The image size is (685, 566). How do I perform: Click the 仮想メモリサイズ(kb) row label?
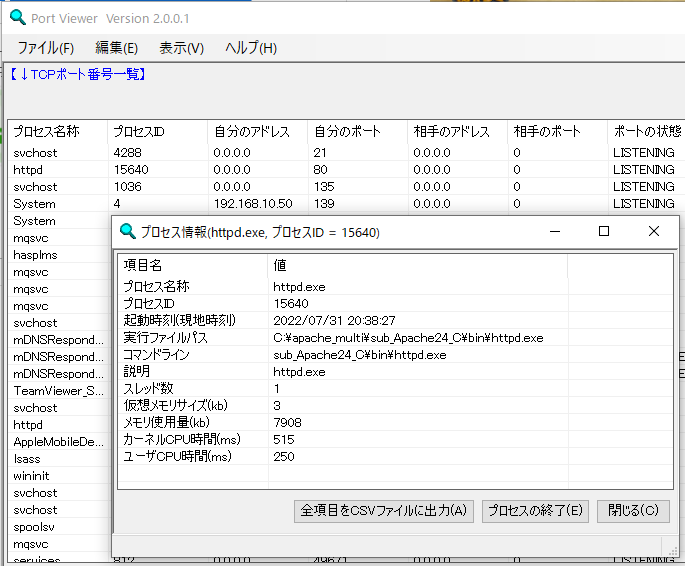pos(175,405)
